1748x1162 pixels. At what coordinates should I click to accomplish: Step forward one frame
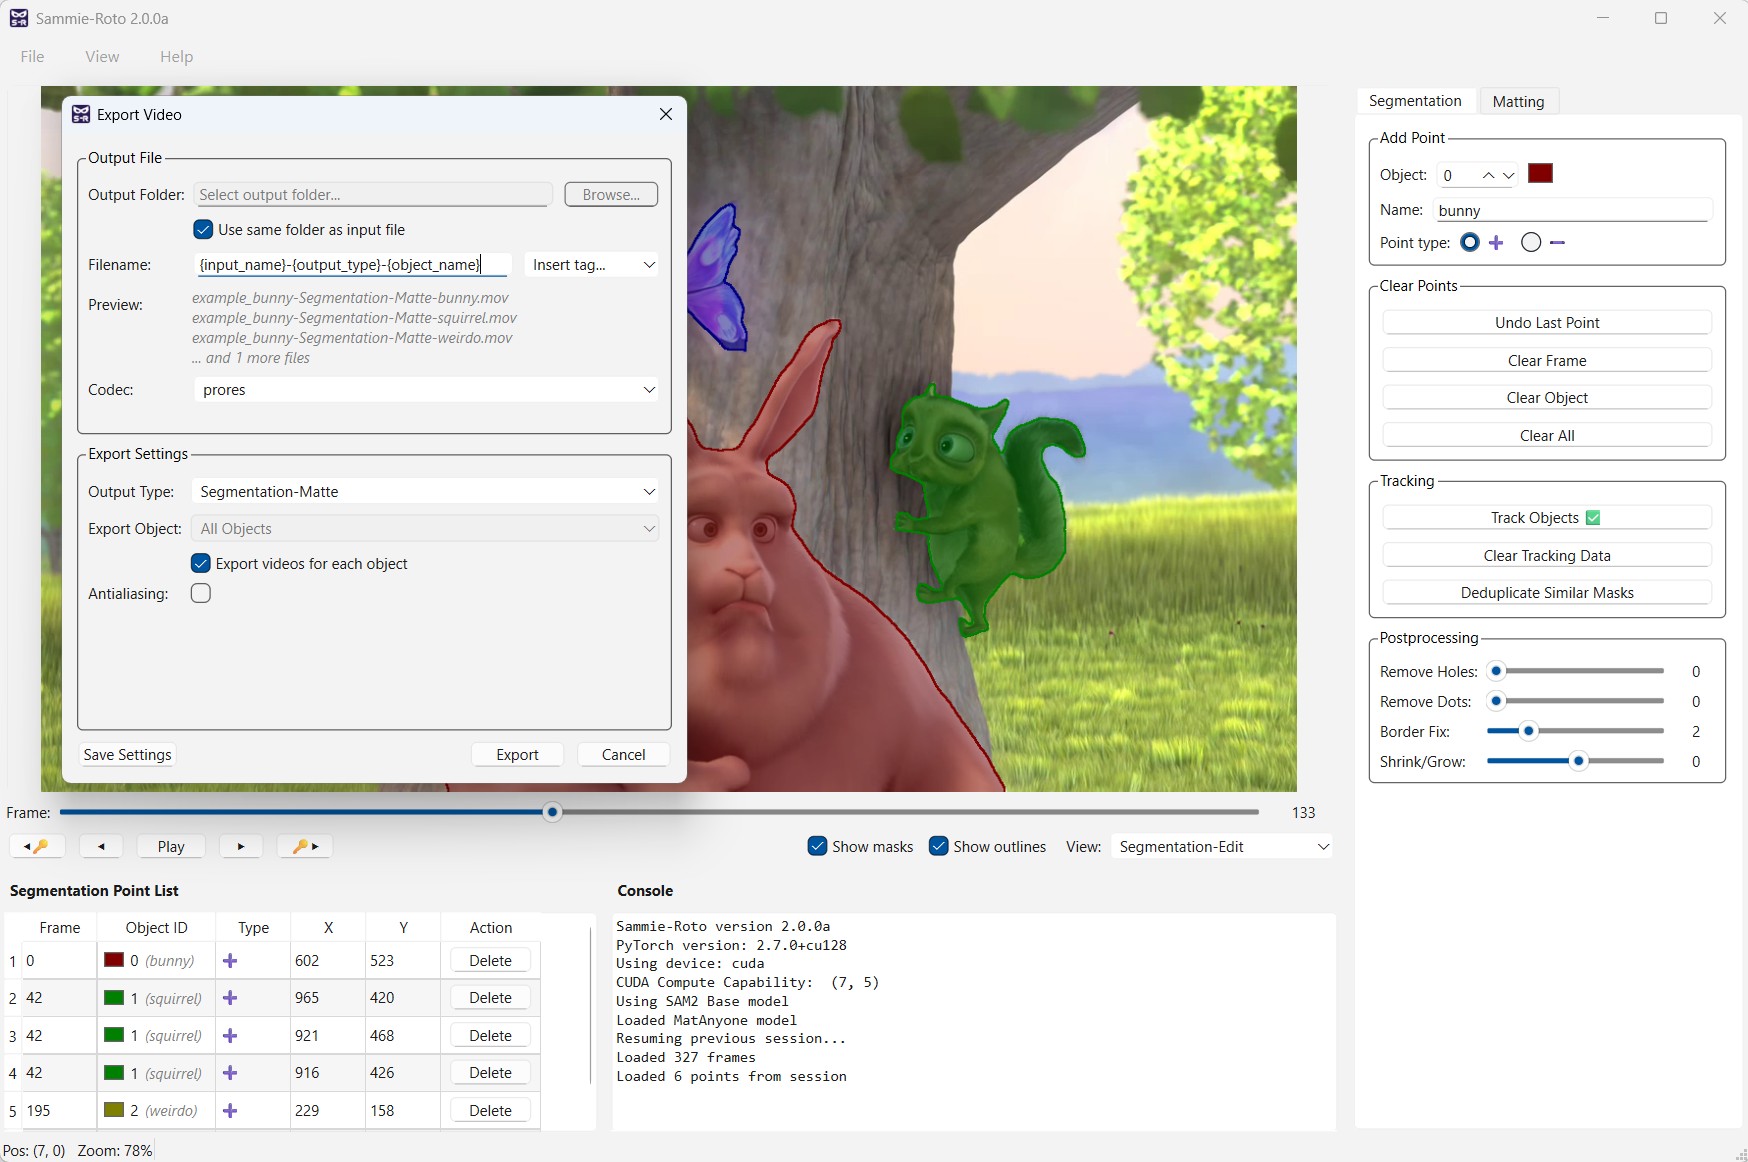click(241, 846)
